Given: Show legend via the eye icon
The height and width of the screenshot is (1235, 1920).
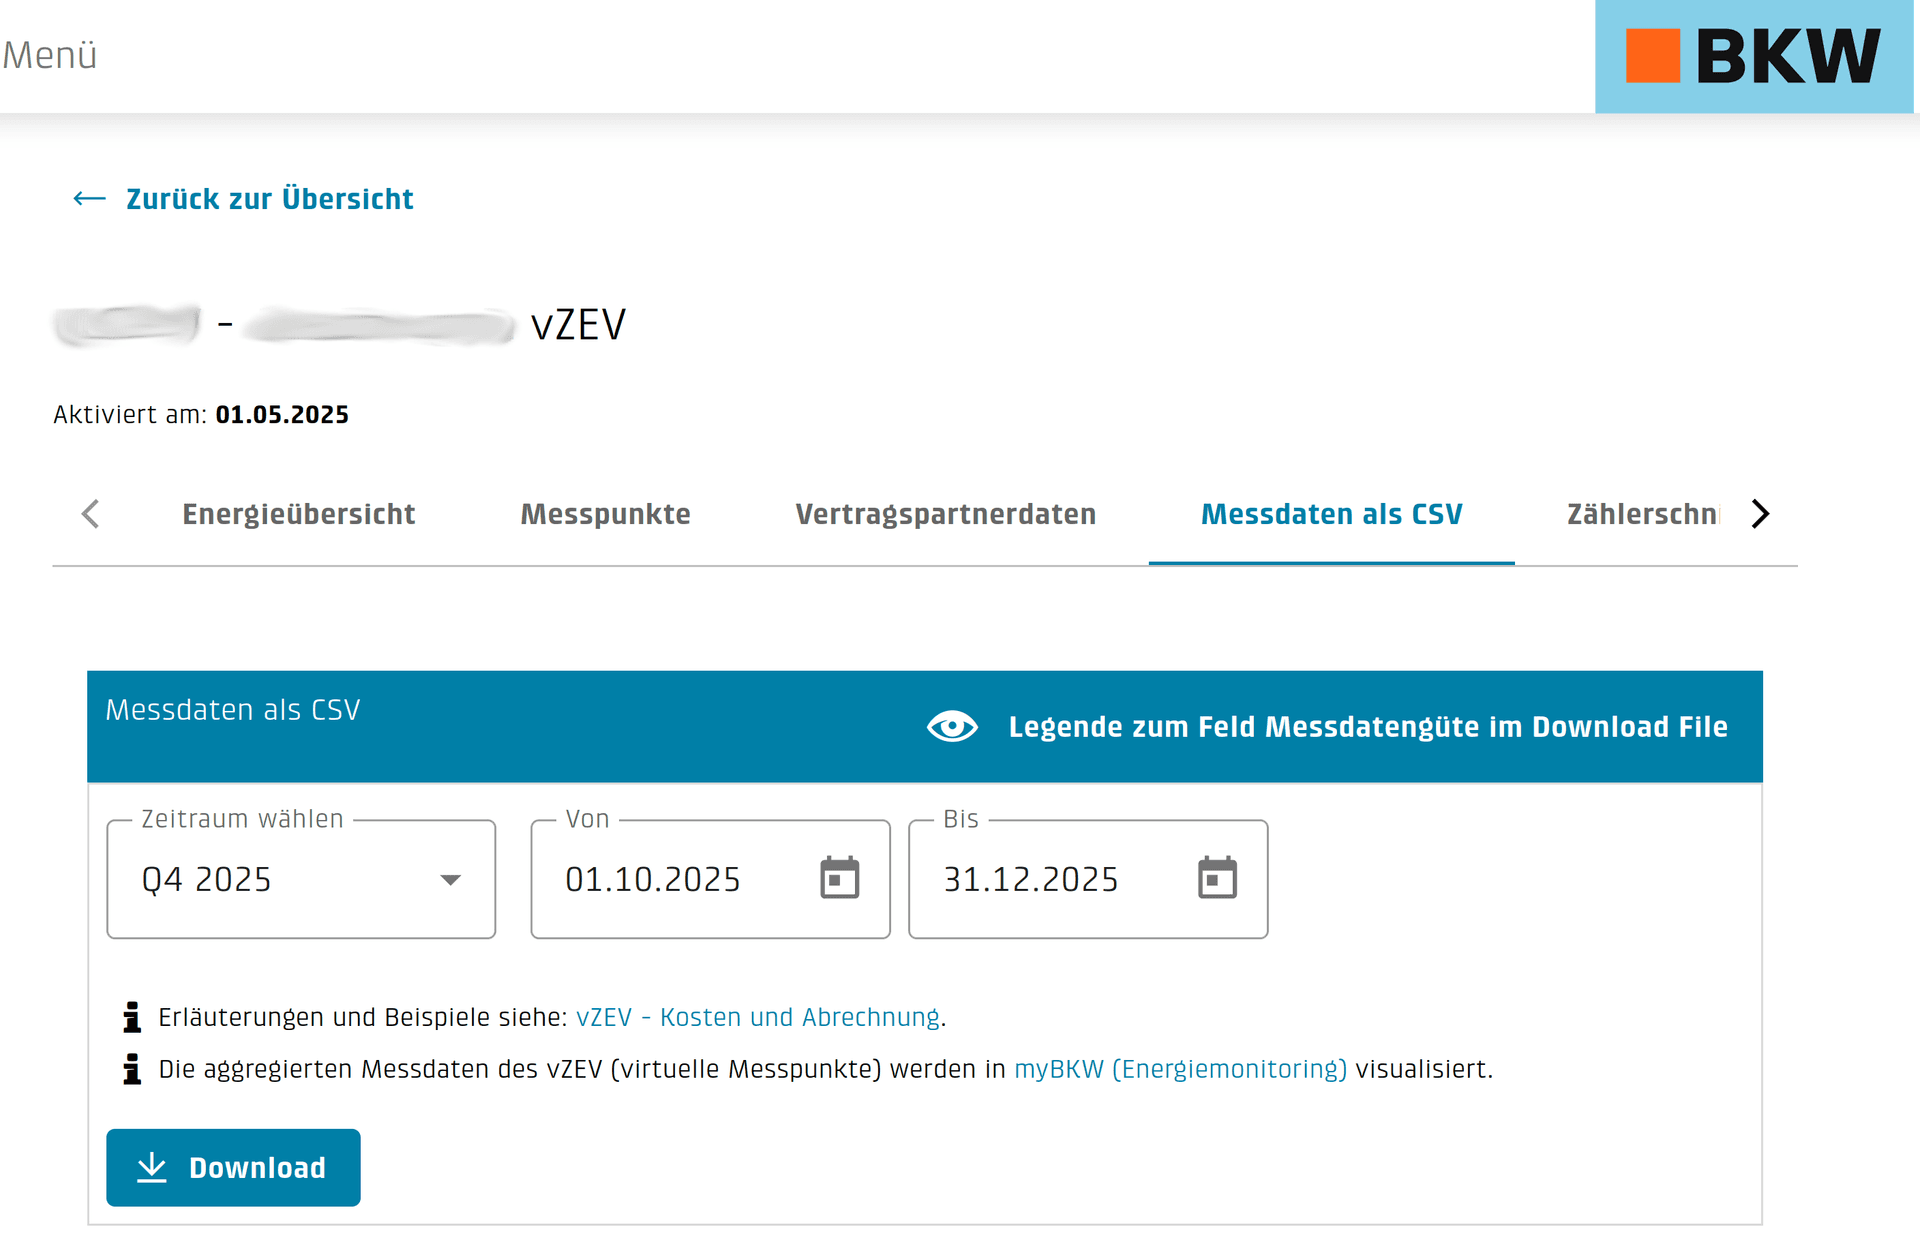Looking at the screenshot, I should 952,726.
